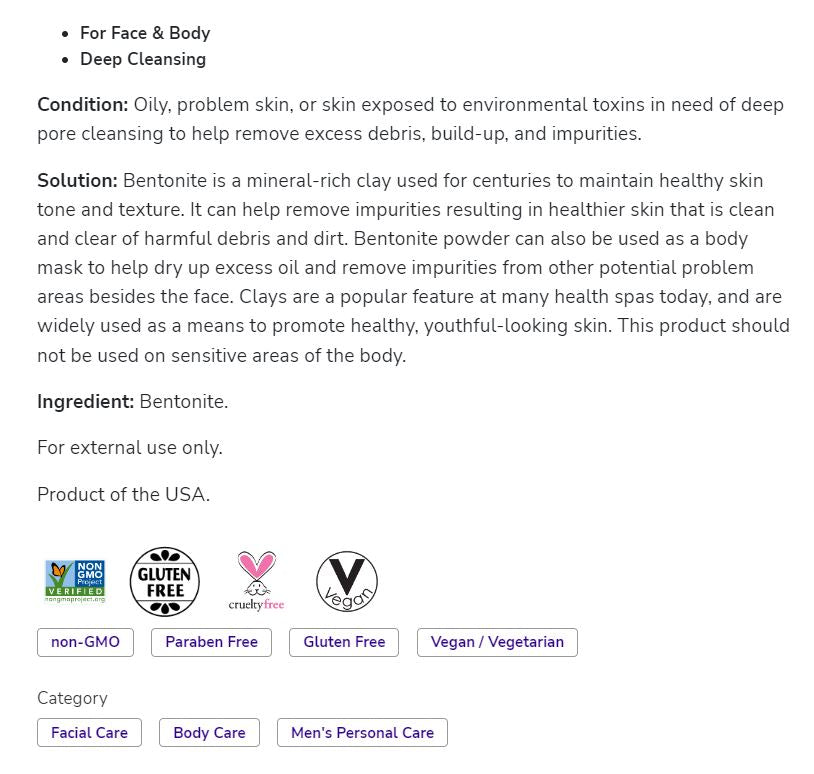Click the cruelty free bunny icon
814x774 pixels.
pyautogui.click(x=254, y=580)
